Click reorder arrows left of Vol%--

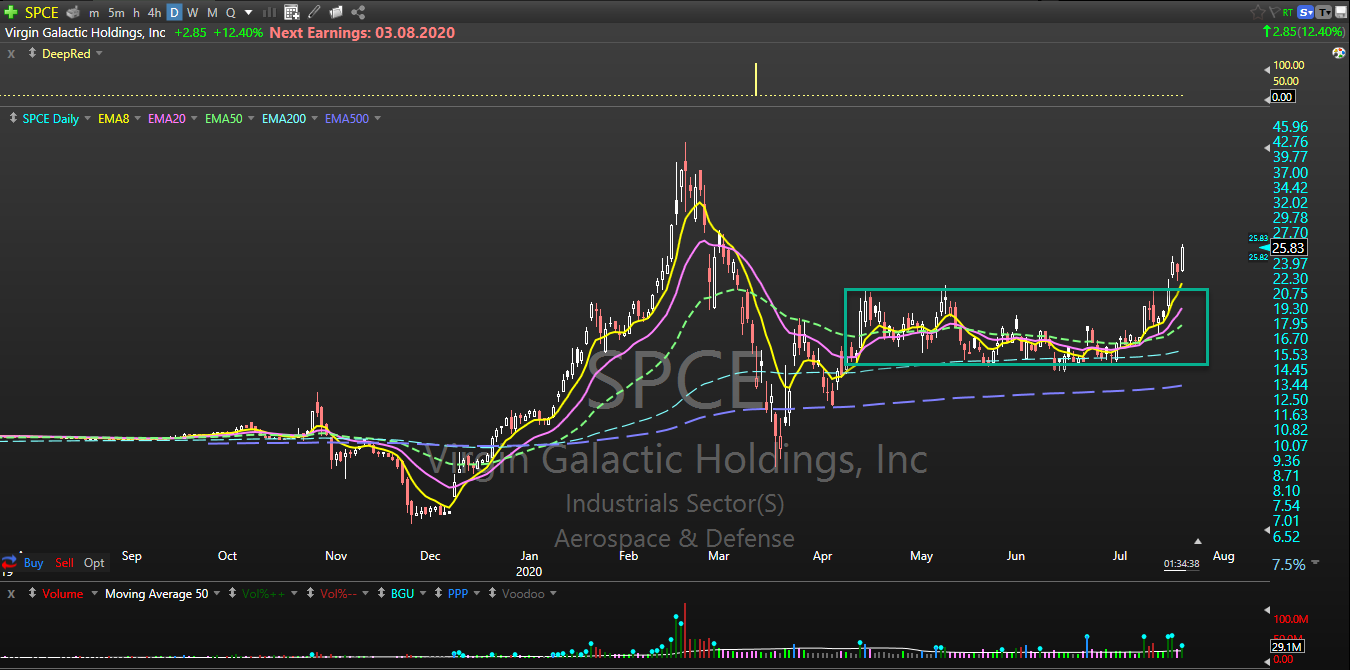click(310, 593)
